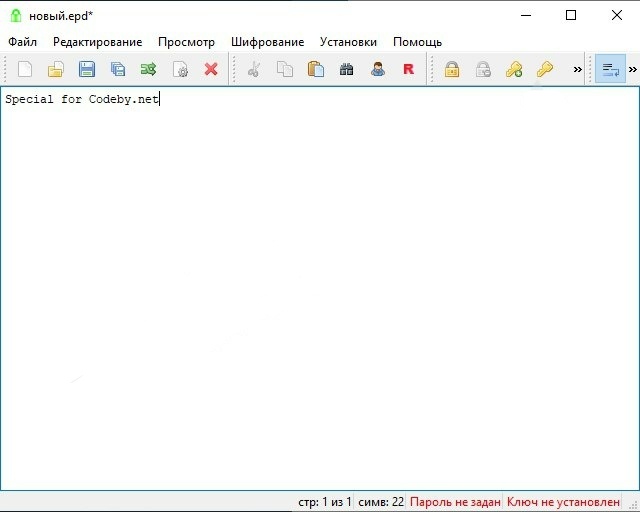Screen dimensions: 640x512
Task: Click the grey padlock decrypt icon
Action: point(483,69)
